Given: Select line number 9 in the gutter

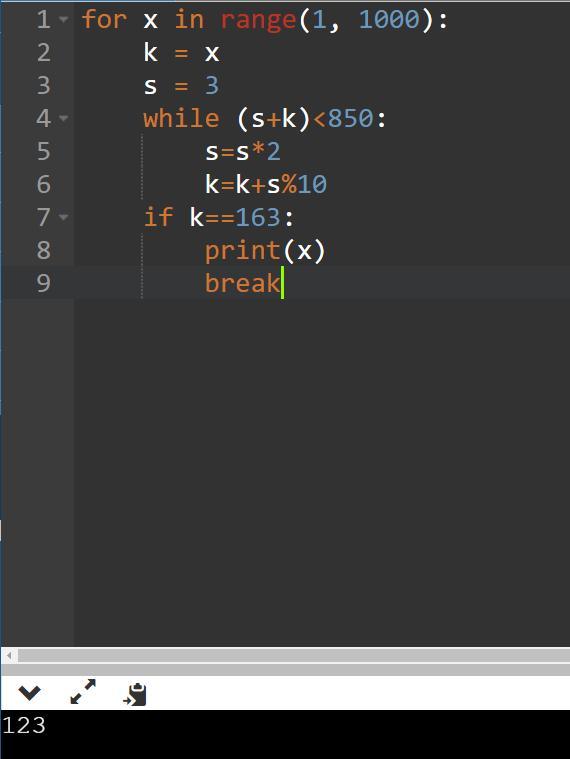Looking at the screenshot, I should click(x=44, y=283).
